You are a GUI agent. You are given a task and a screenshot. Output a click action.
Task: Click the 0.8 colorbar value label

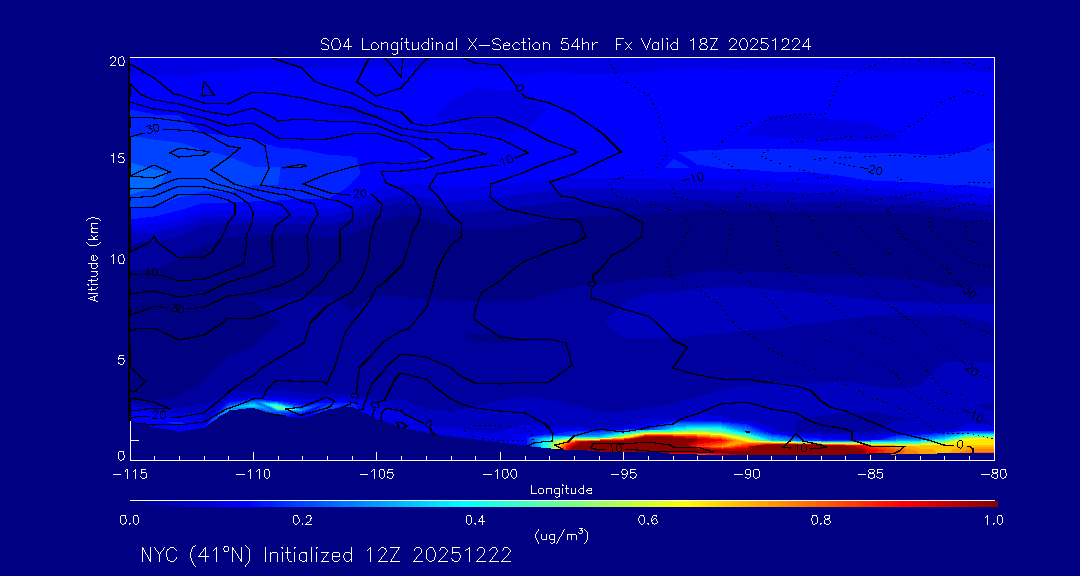821,520
